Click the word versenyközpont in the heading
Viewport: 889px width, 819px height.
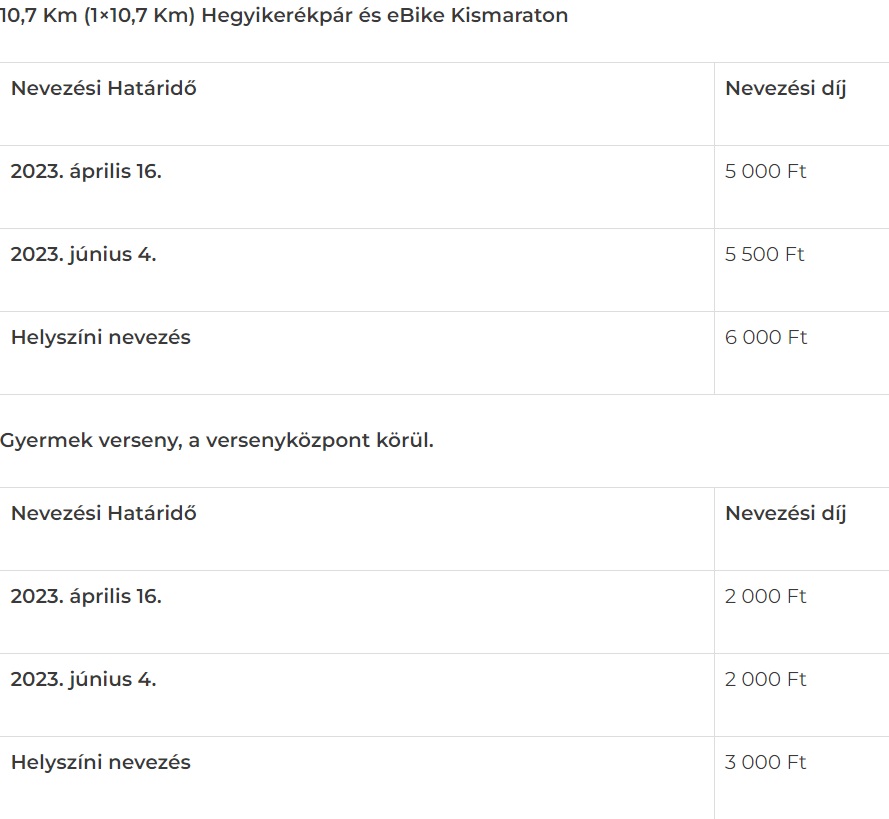pyautogui.click(x=287, y=440)
